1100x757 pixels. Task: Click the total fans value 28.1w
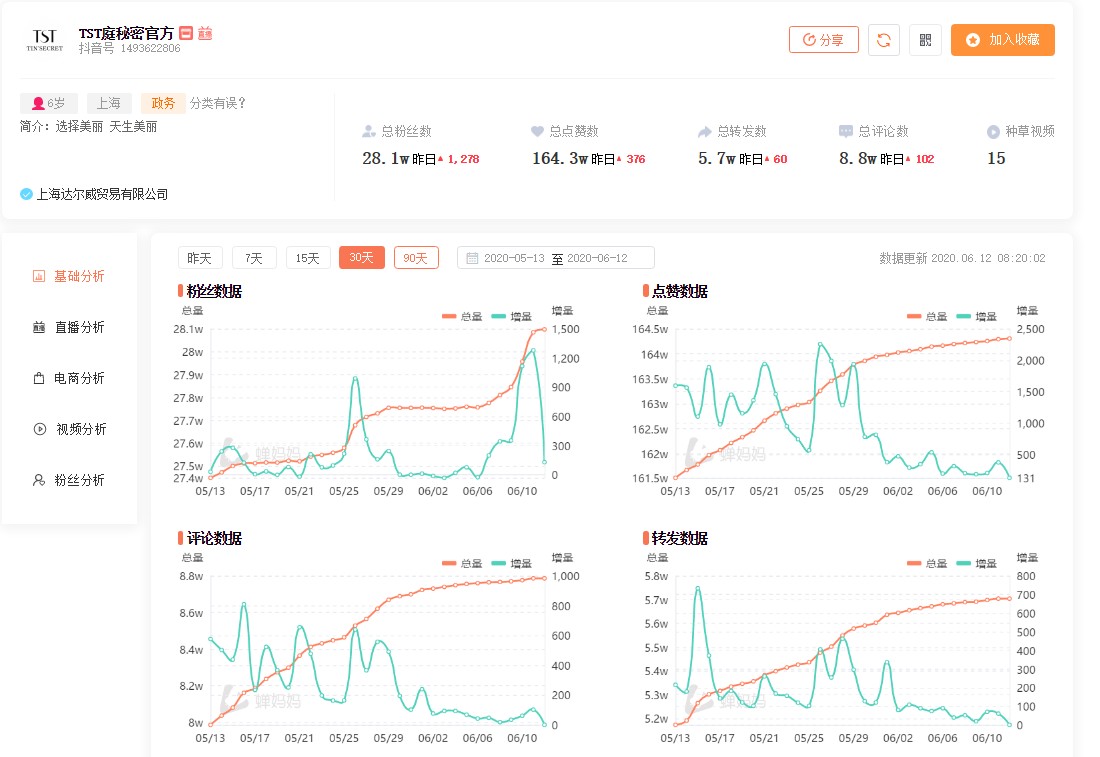(386, 159)
